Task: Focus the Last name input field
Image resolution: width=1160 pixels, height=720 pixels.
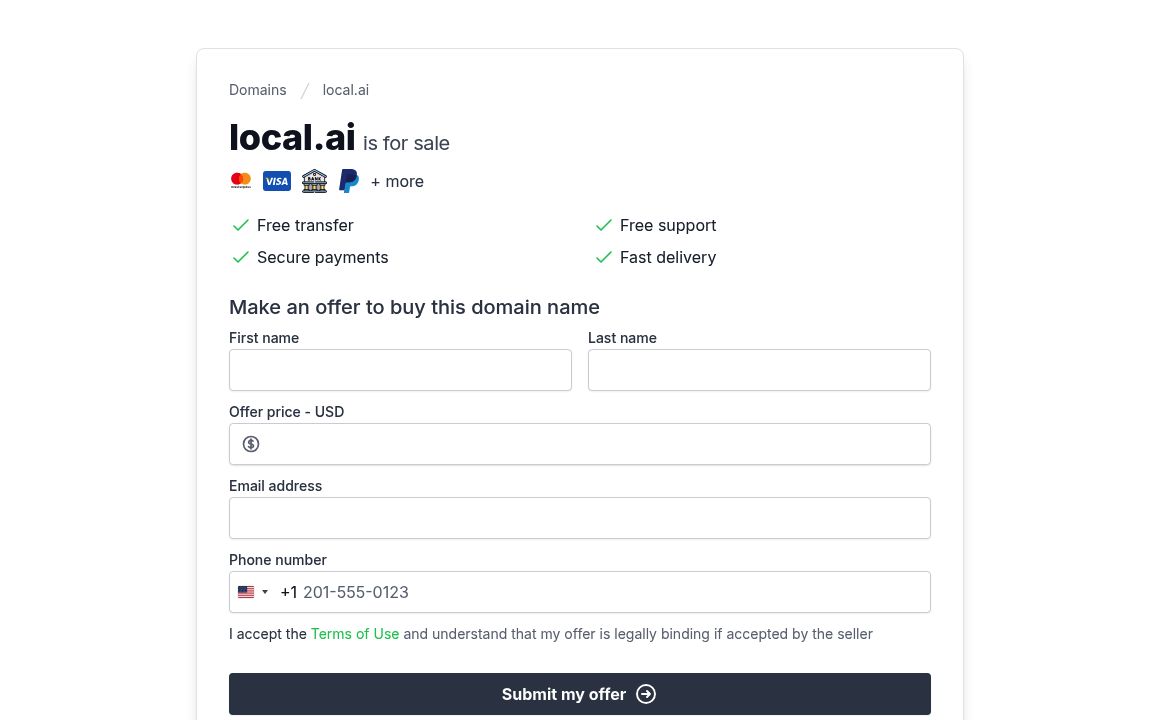Action: (759, 370)
